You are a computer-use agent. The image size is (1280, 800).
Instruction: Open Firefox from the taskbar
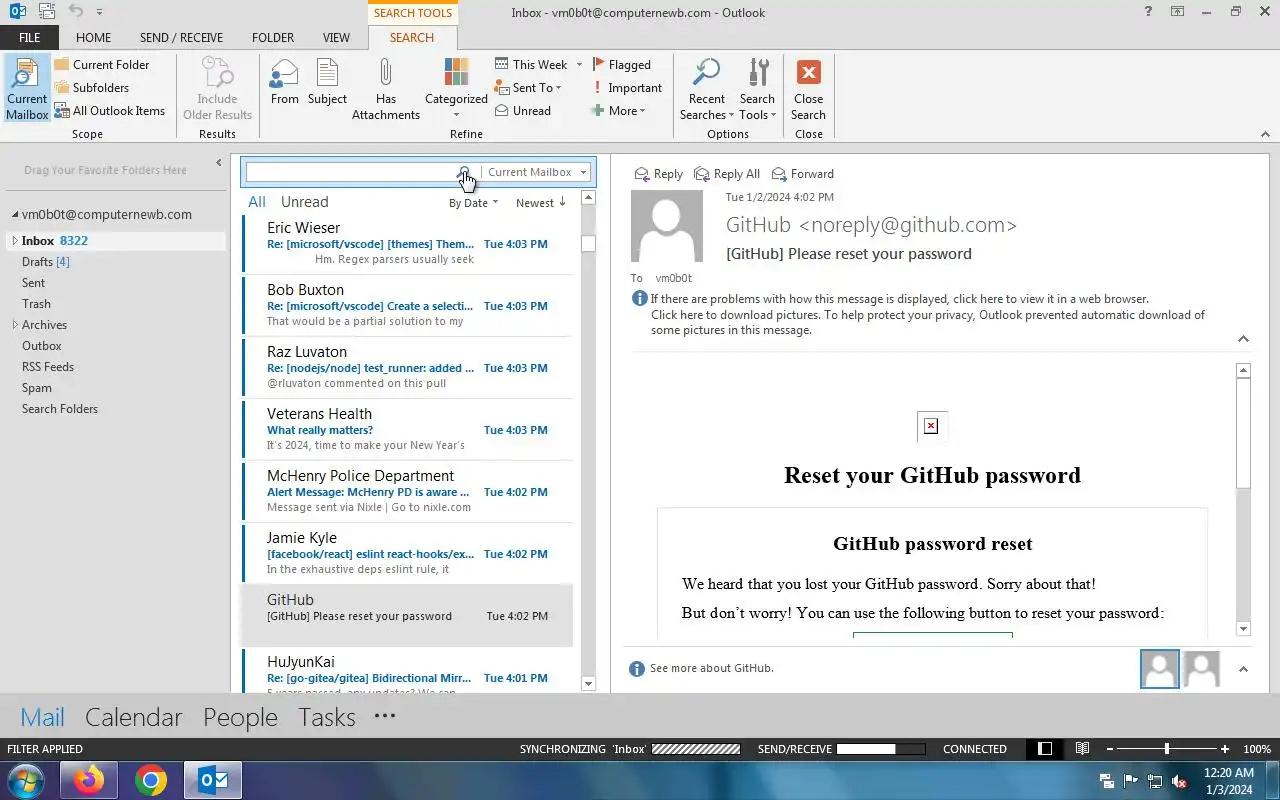tap(88, 780)
